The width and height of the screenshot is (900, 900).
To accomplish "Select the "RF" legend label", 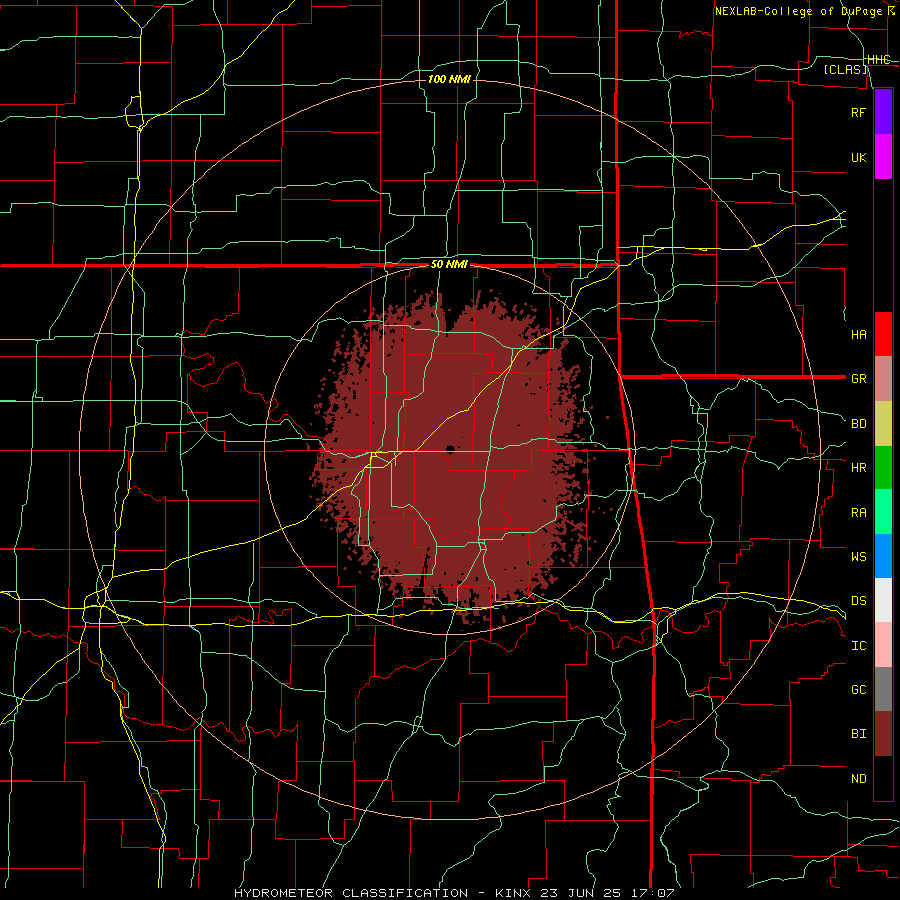I will click(x=858, y=112).
